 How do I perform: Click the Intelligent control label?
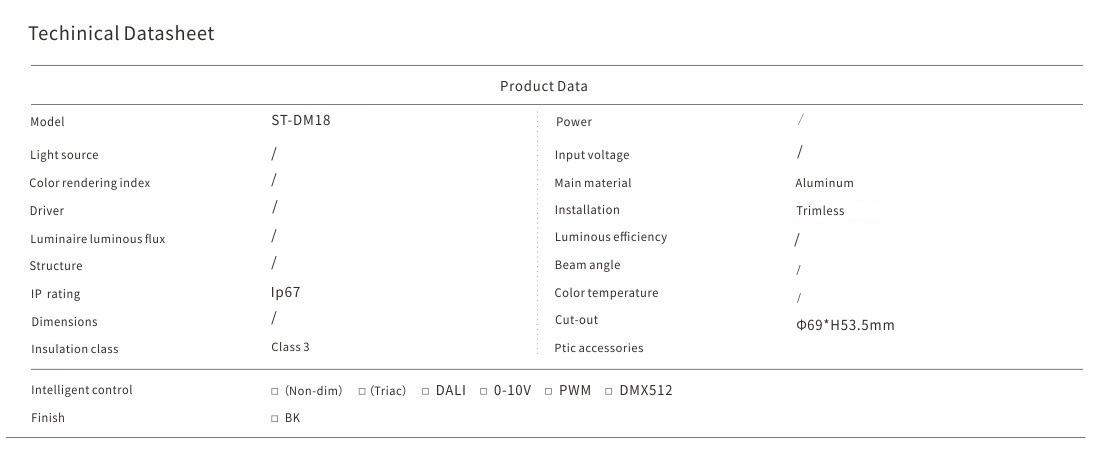tap(82, 390)
